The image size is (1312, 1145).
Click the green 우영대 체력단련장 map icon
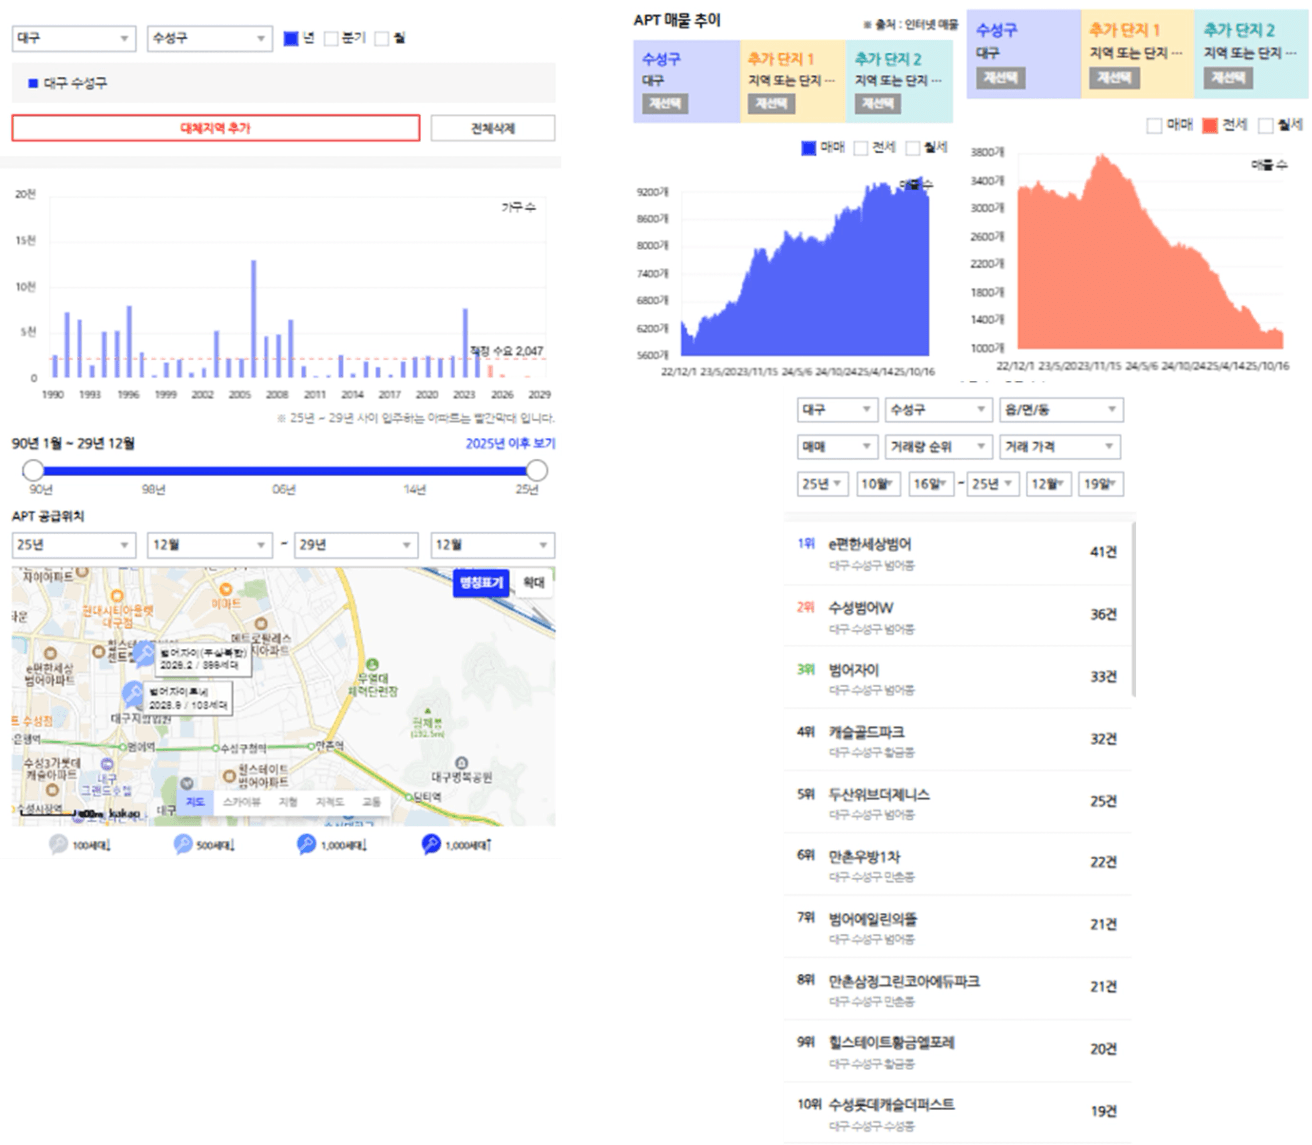coord(373,664)
